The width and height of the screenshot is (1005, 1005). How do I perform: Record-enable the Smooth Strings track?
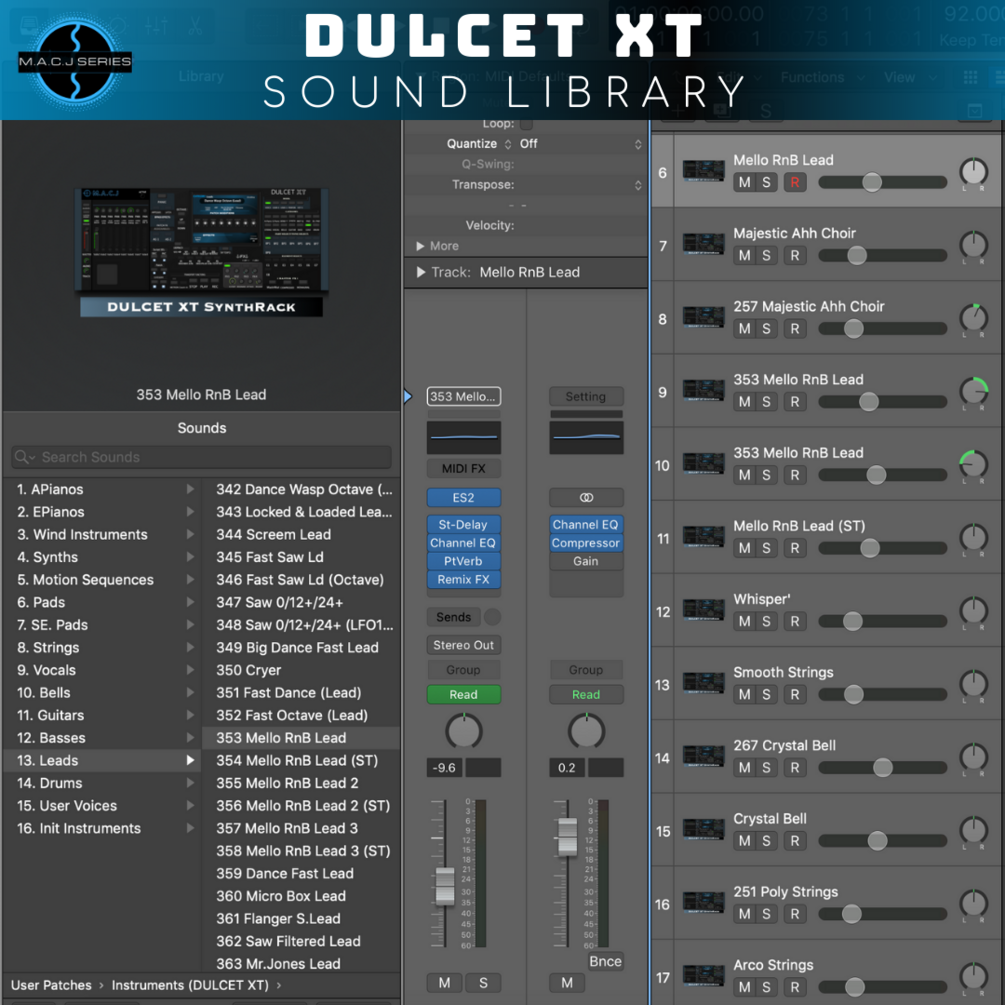pyautogui.click(x=795, y=694)
